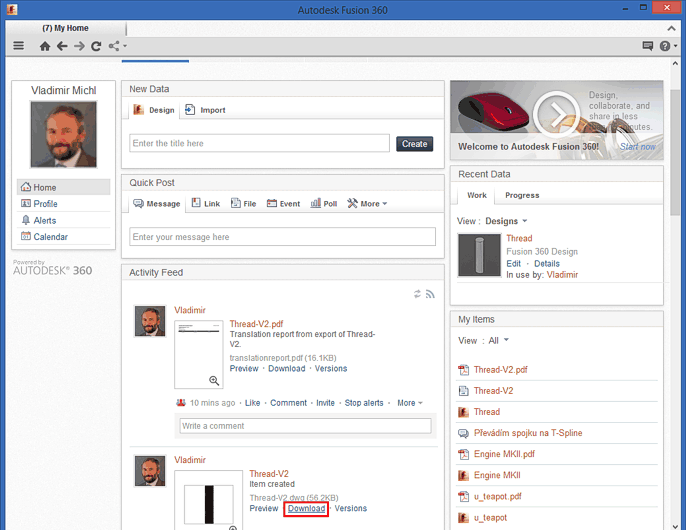Screen dimensions: 686x530
Task: Open the hamburger menu icon
Action: pyautogui.click(x=18, y=46)
